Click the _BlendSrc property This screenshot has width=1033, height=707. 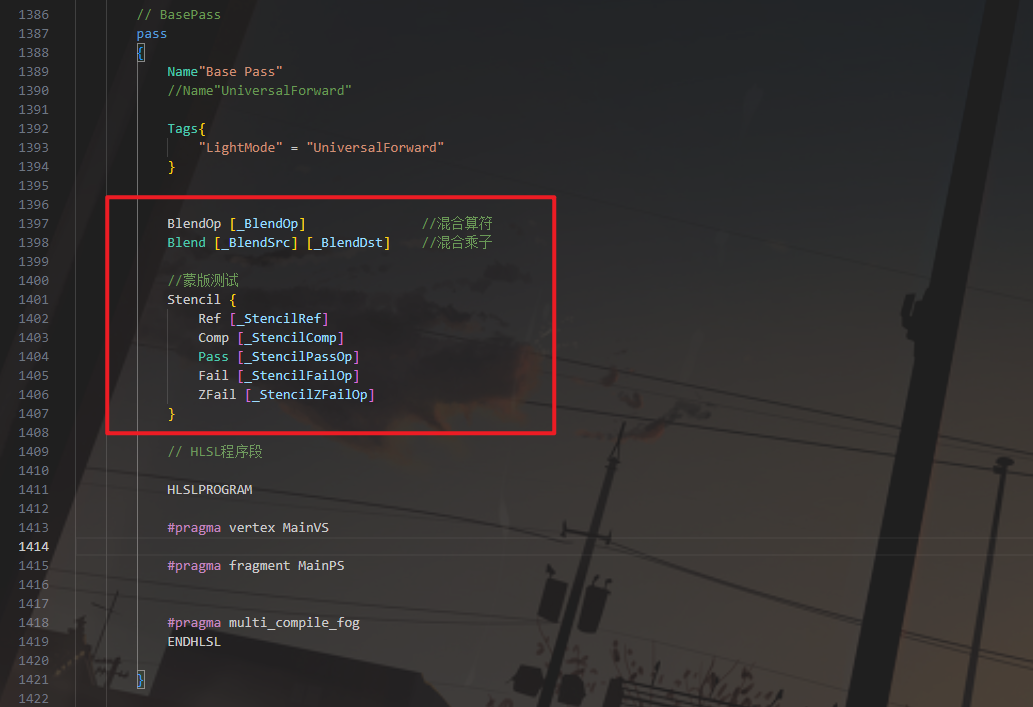pos(256,243)
